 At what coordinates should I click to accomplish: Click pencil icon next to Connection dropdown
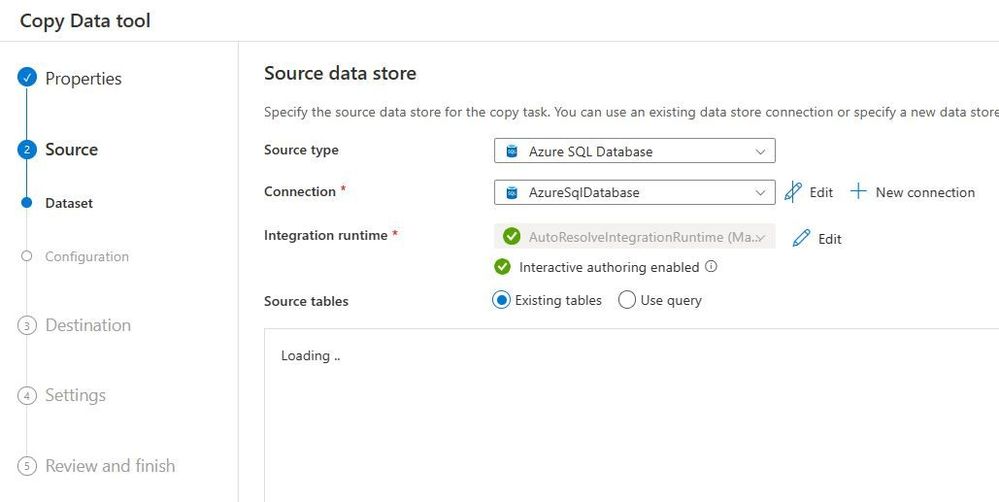tap(793, 192)
